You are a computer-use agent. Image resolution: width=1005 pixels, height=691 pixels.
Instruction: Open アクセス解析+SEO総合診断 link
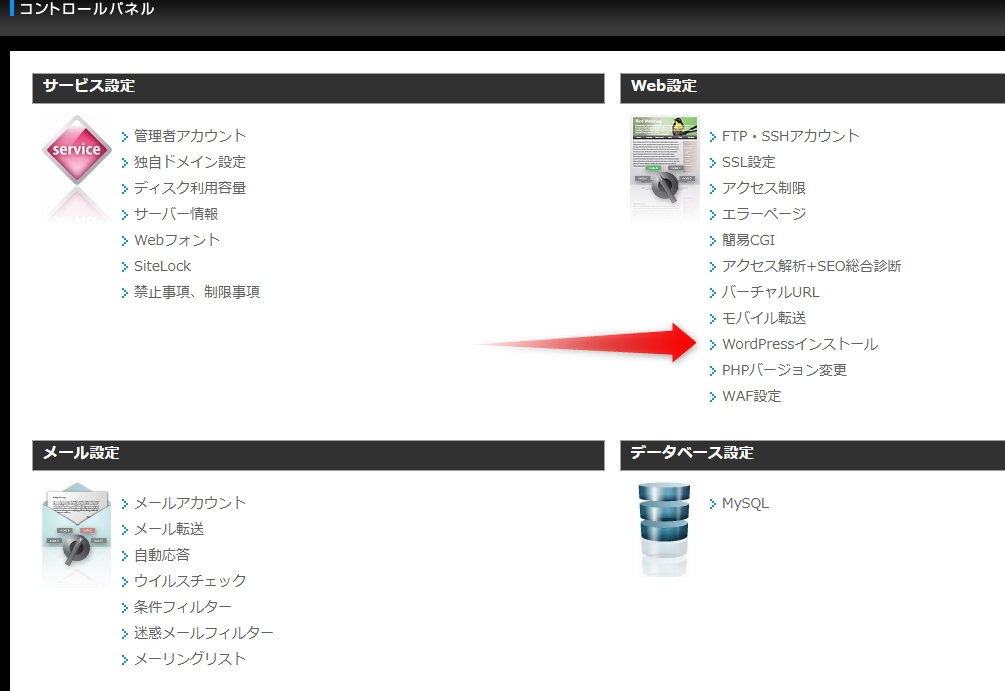coord(811,266)
